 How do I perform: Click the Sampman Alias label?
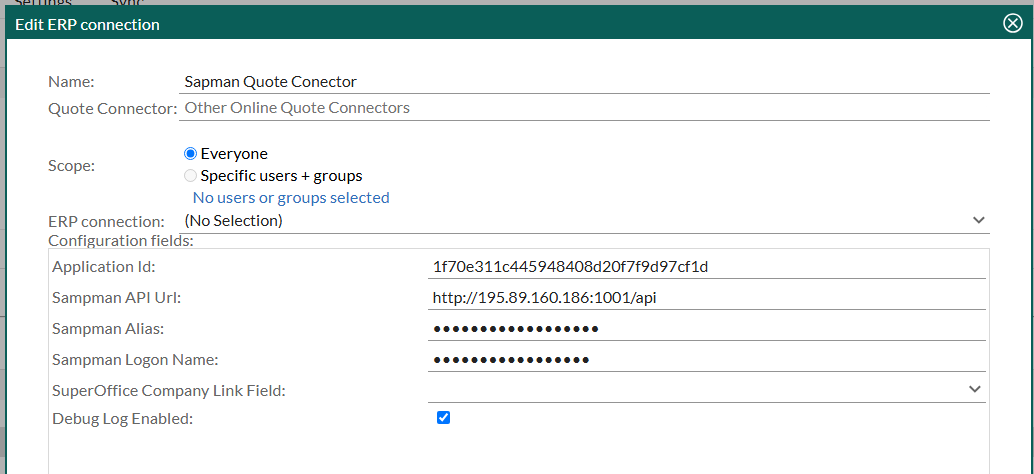coord(108,329)
